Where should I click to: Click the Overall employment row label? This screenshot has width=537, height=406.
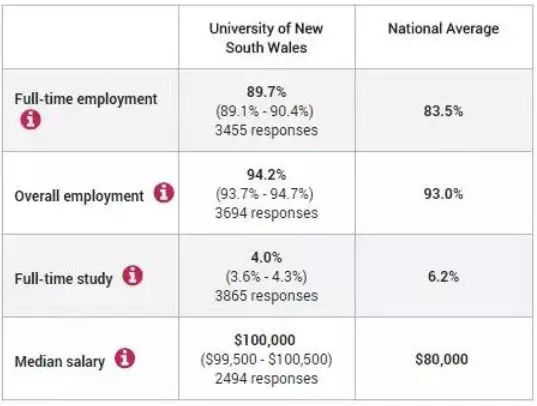click(79, 196)
